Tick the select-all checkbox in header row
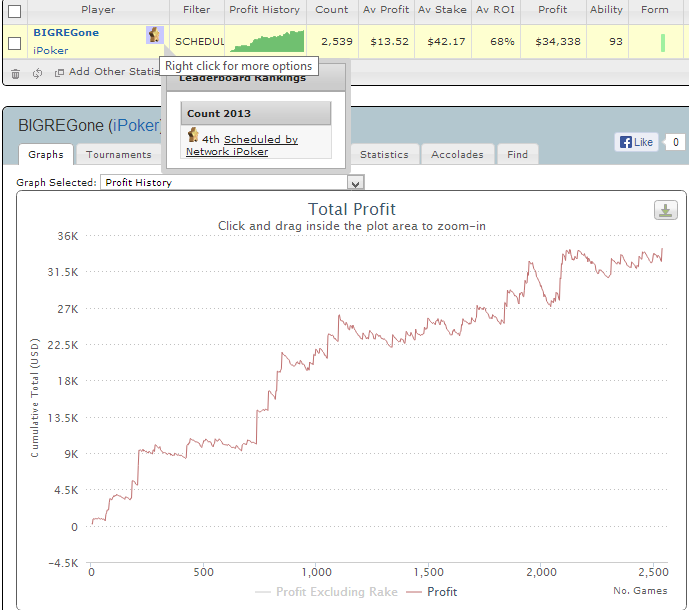The image size is (689, 610). point(15,11)
